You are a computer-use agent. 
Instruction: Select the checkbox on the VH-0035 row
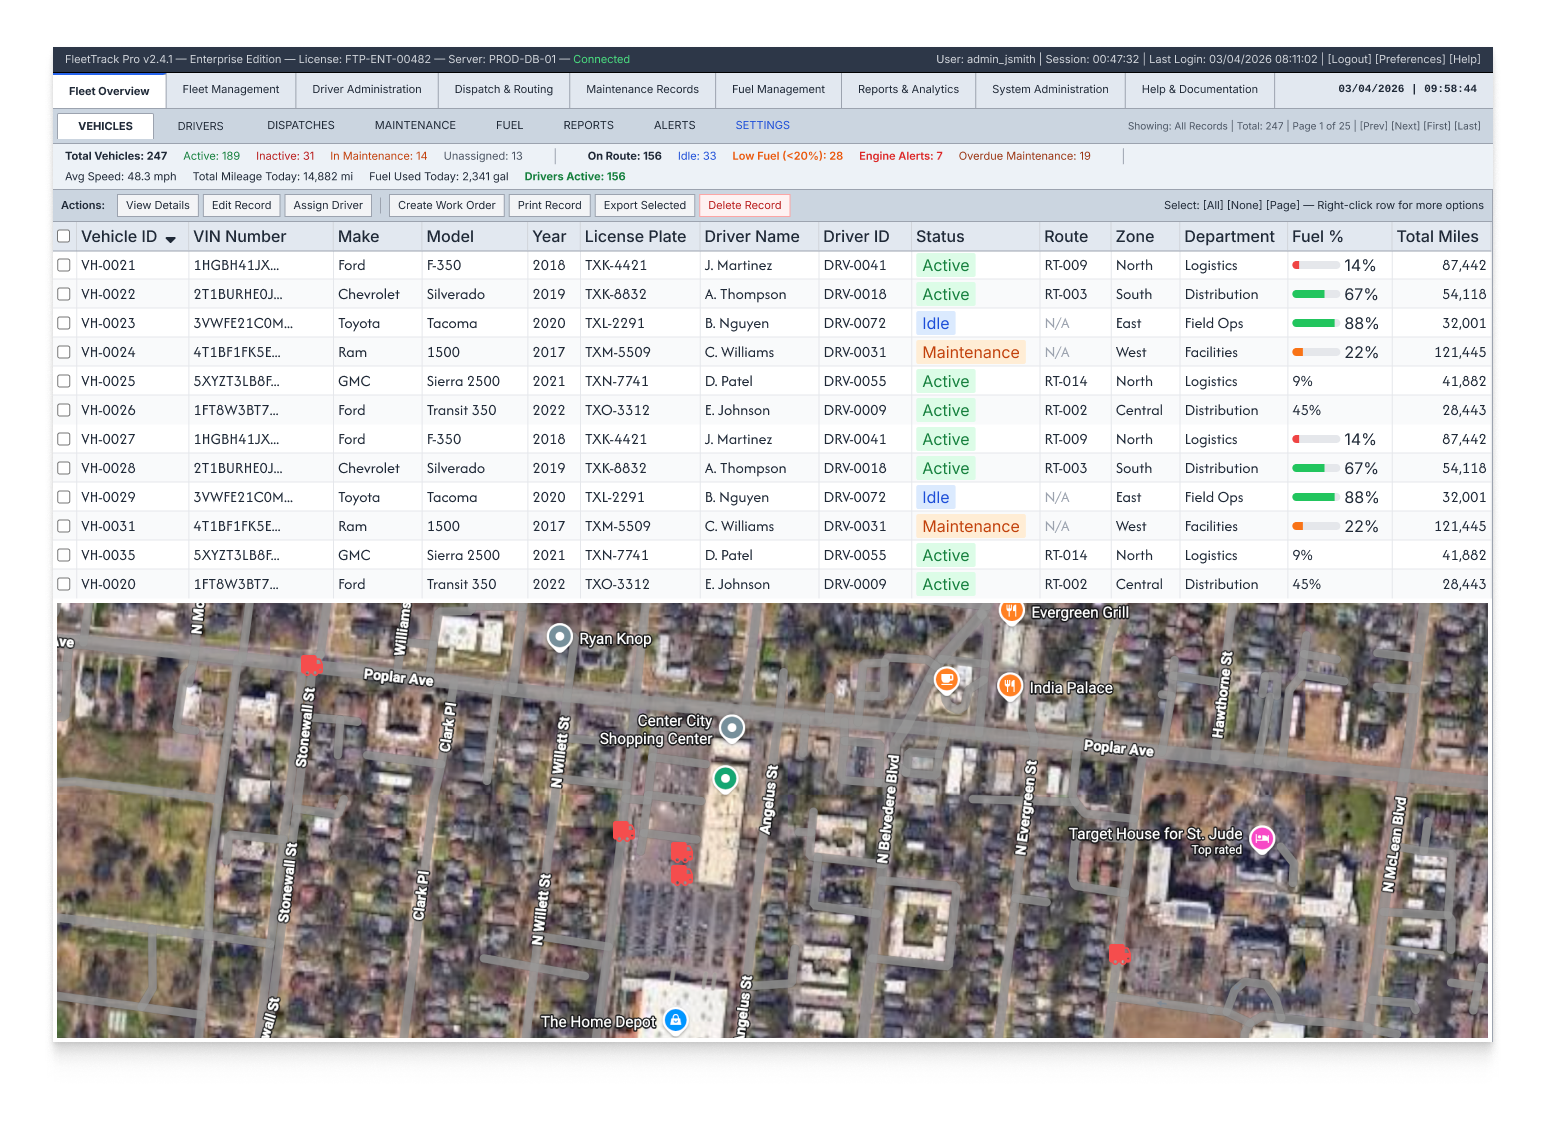click(x=64, y=555)
